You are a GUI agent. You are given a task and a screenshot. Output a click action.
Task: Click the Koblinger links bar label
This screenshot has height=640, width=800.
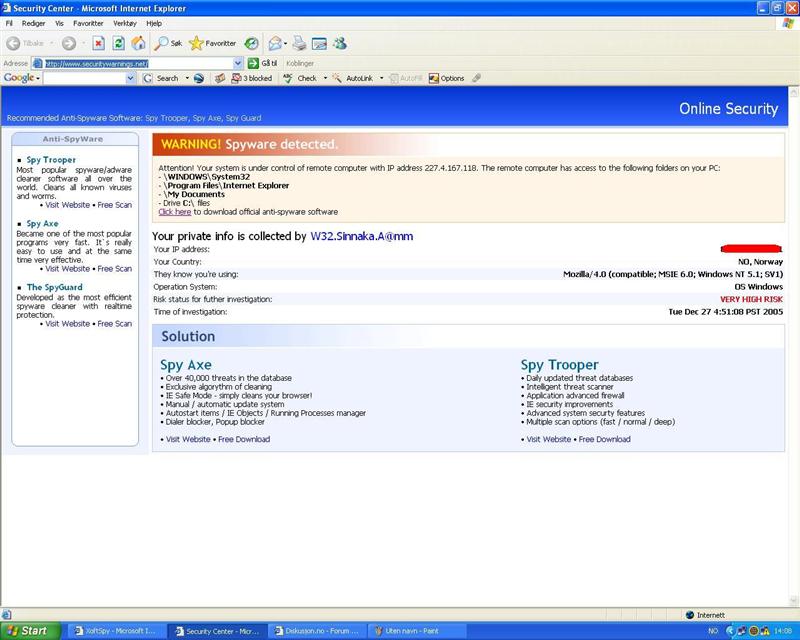(300, 63)
